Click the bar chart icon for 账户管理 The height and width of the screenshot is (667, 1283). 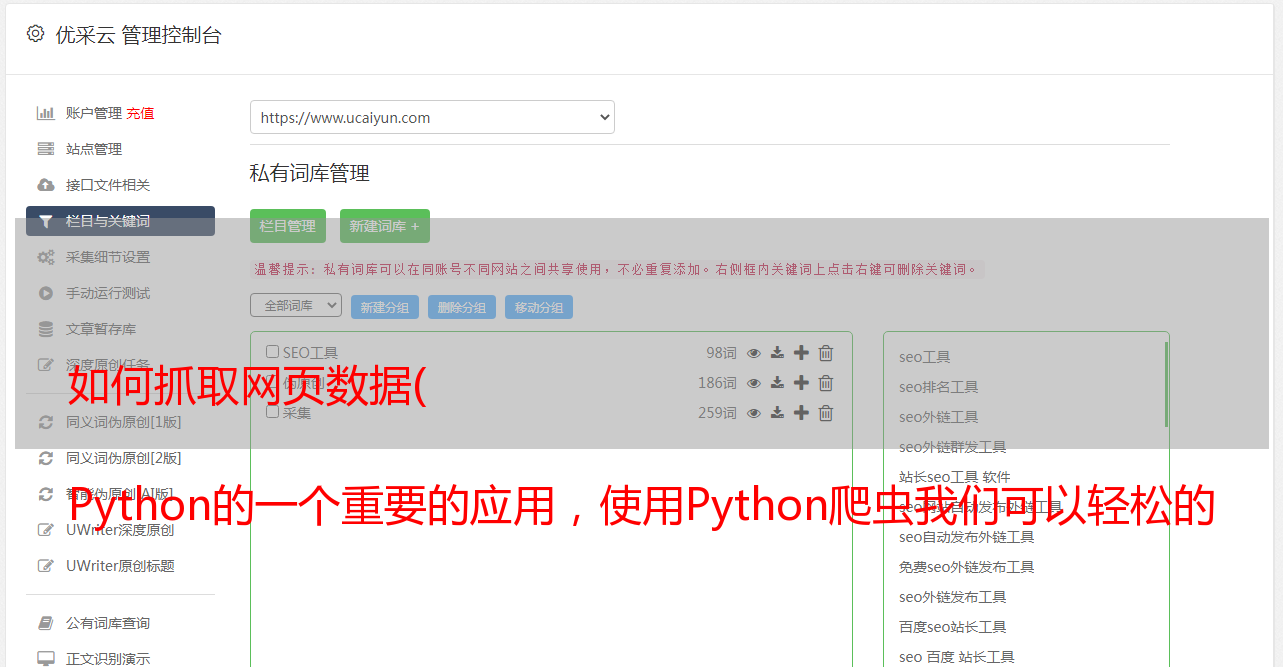click(x=46, y=113)
